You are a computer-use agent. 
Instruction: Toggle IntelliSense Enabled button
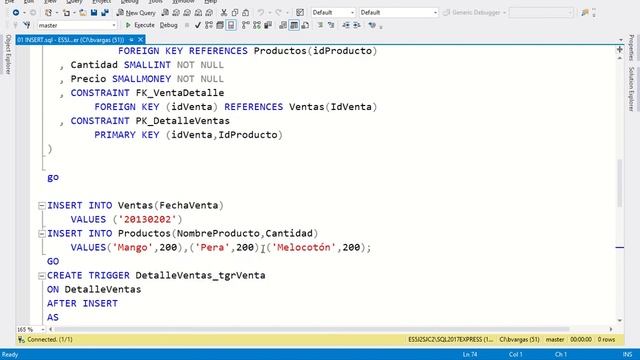click(x=231, y=25)
